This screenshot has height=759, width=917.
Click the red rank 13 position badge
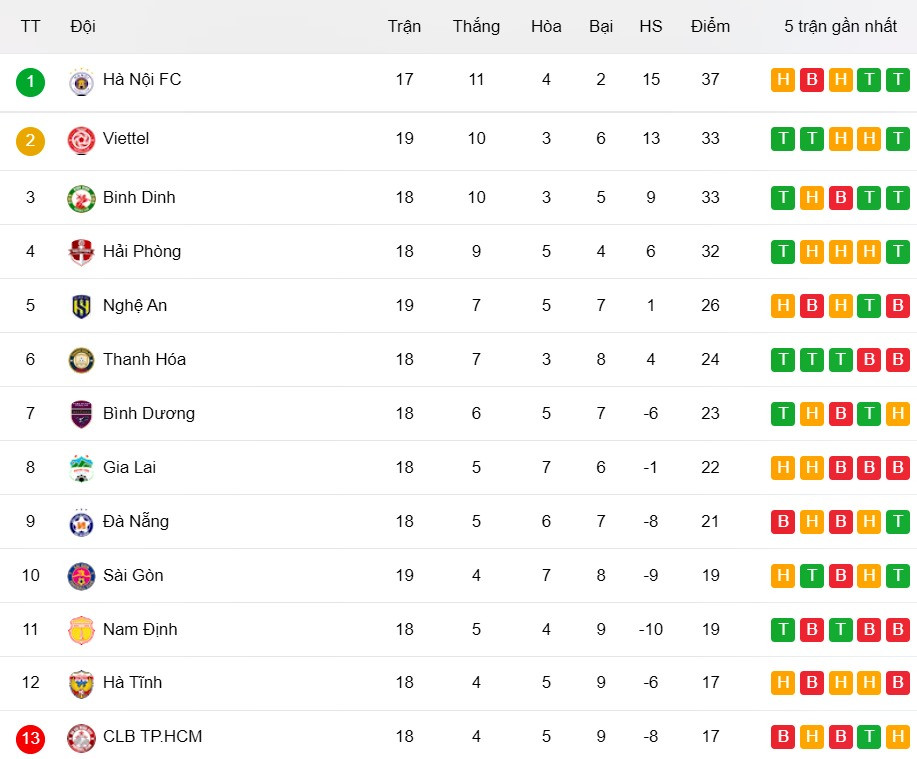point(31,739)
